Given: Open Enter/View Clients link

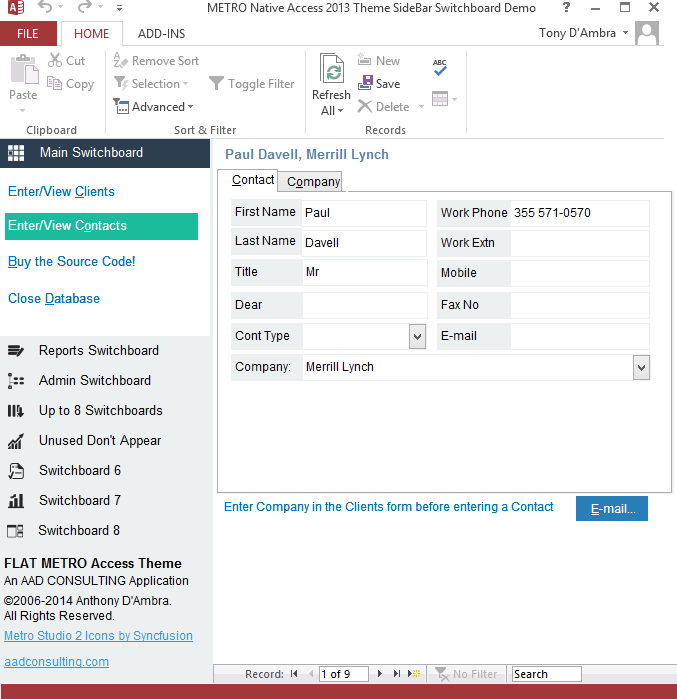Looking at the screenshot, I should (61, 191).
